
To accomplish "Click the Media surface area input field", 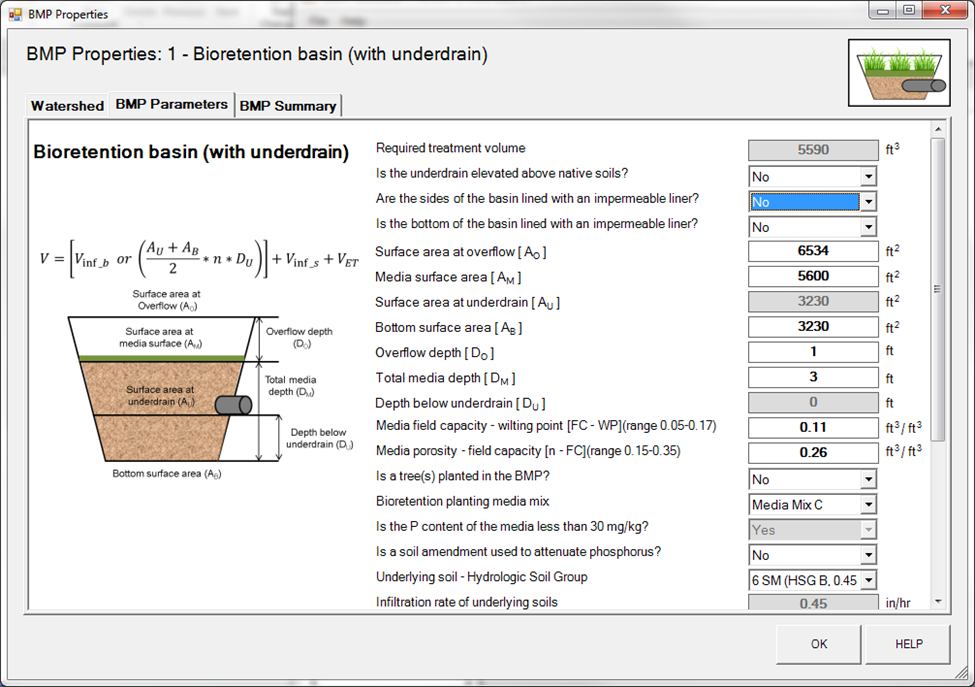I will pyautogui.click(x=813, y=276).
